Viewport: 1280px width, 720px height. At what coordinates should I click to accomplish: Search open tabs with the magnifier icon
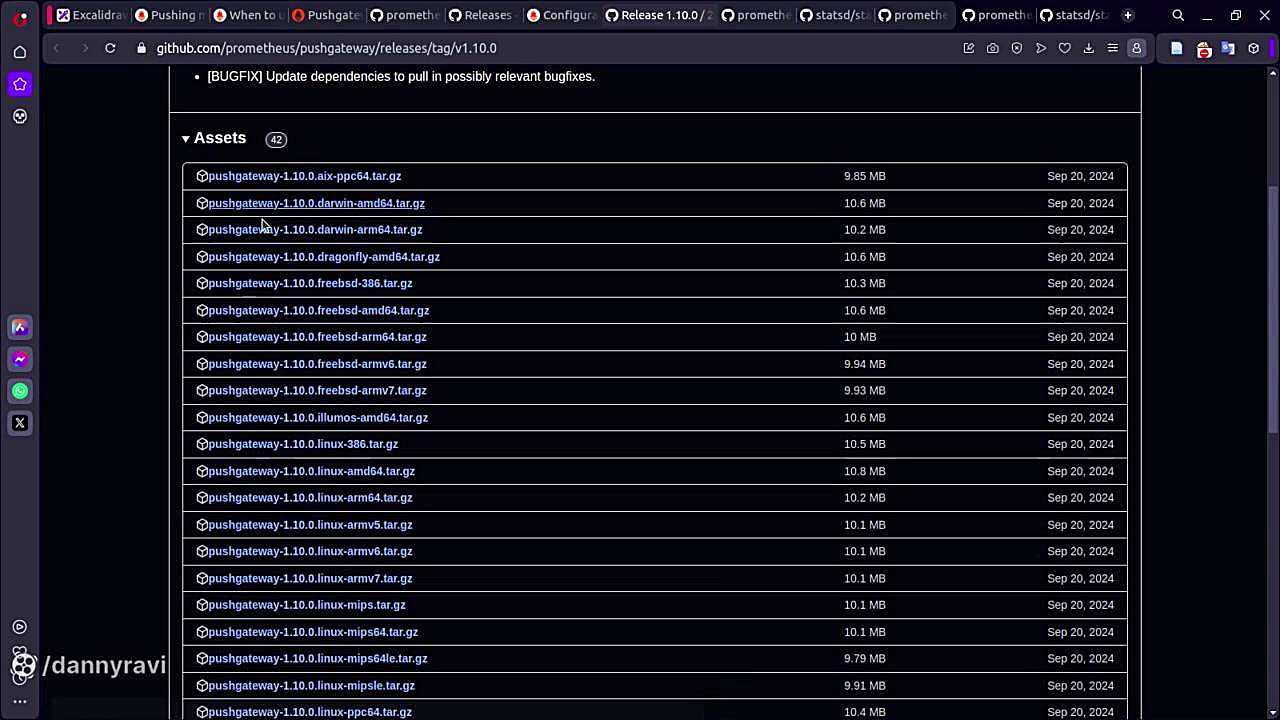(x=1178, y=15)
